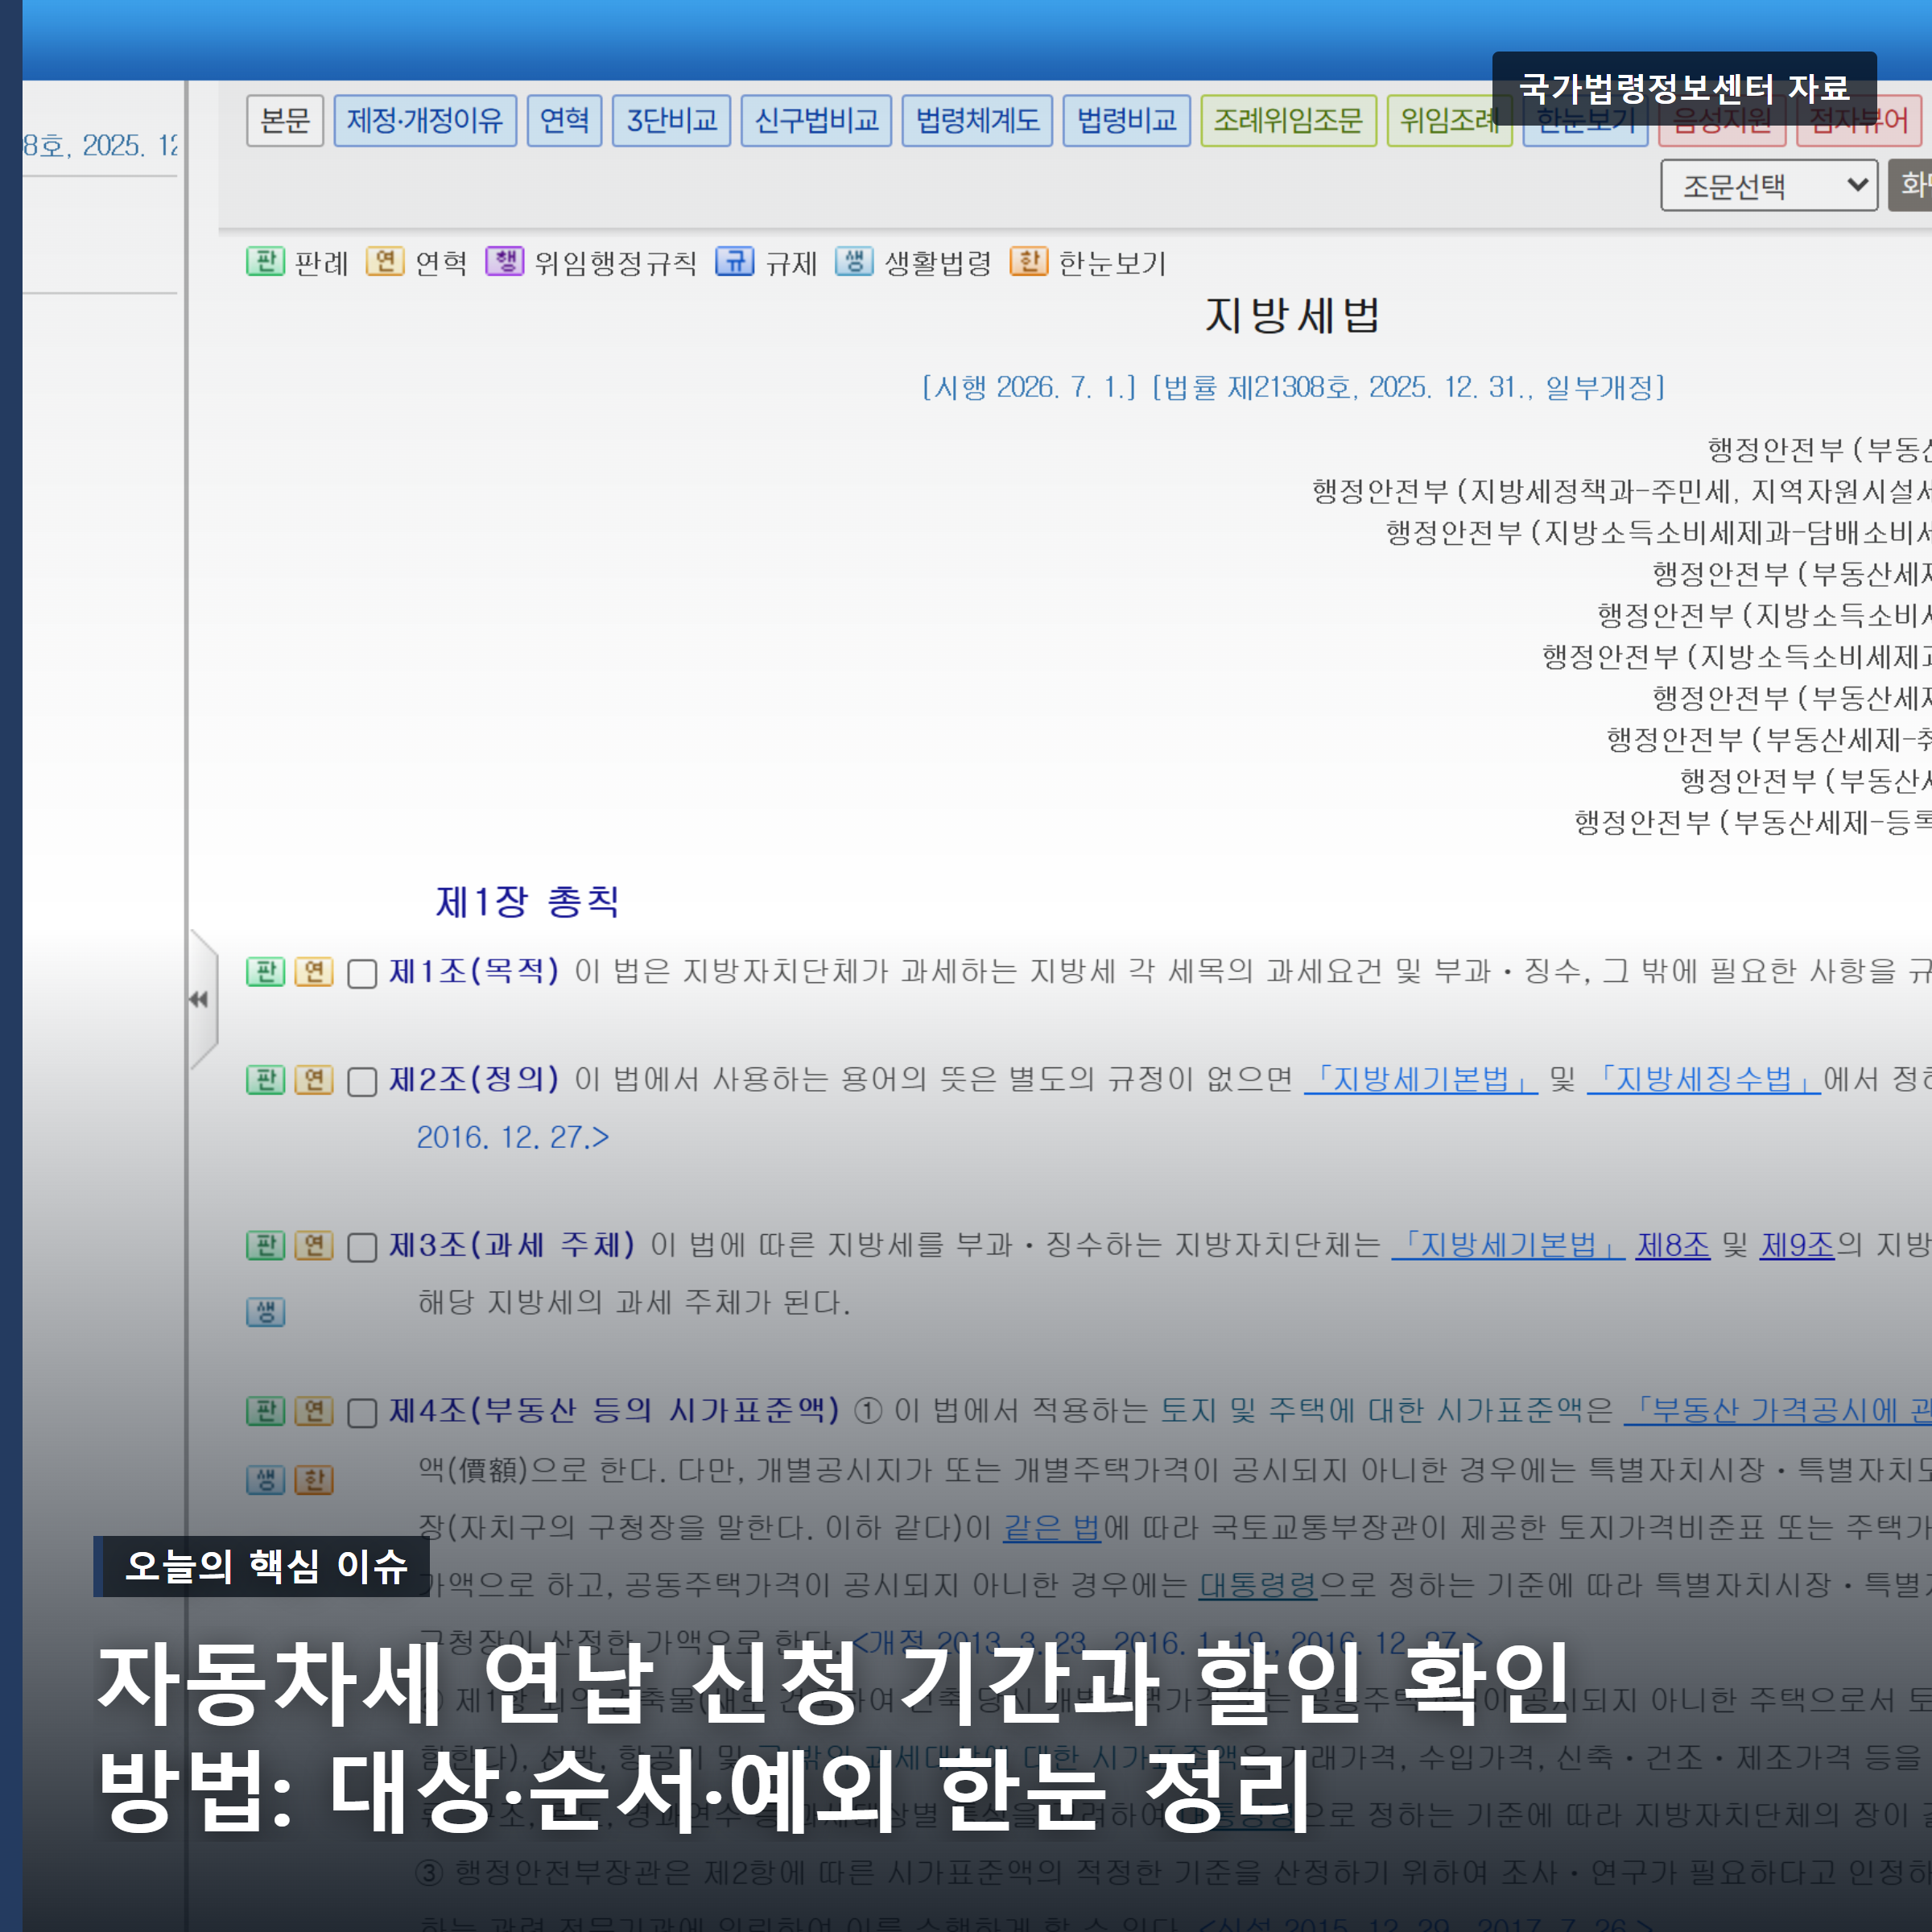The height and width of the screenshot is (1932, 1932).
Task: Open 판례 icon for 제3조(과세 주체)
Action: point(265,1245)
